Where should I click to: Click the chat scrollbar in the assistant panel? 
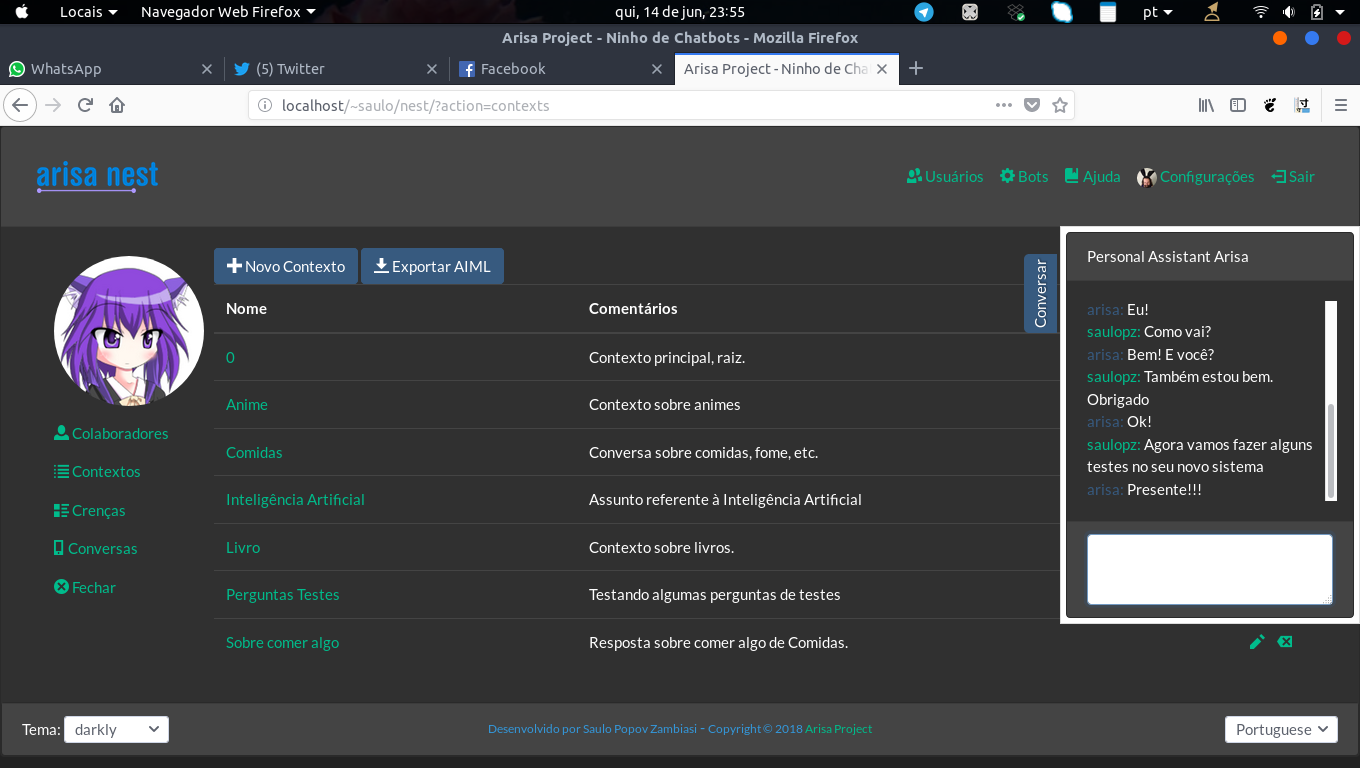tap(1330, 450)
